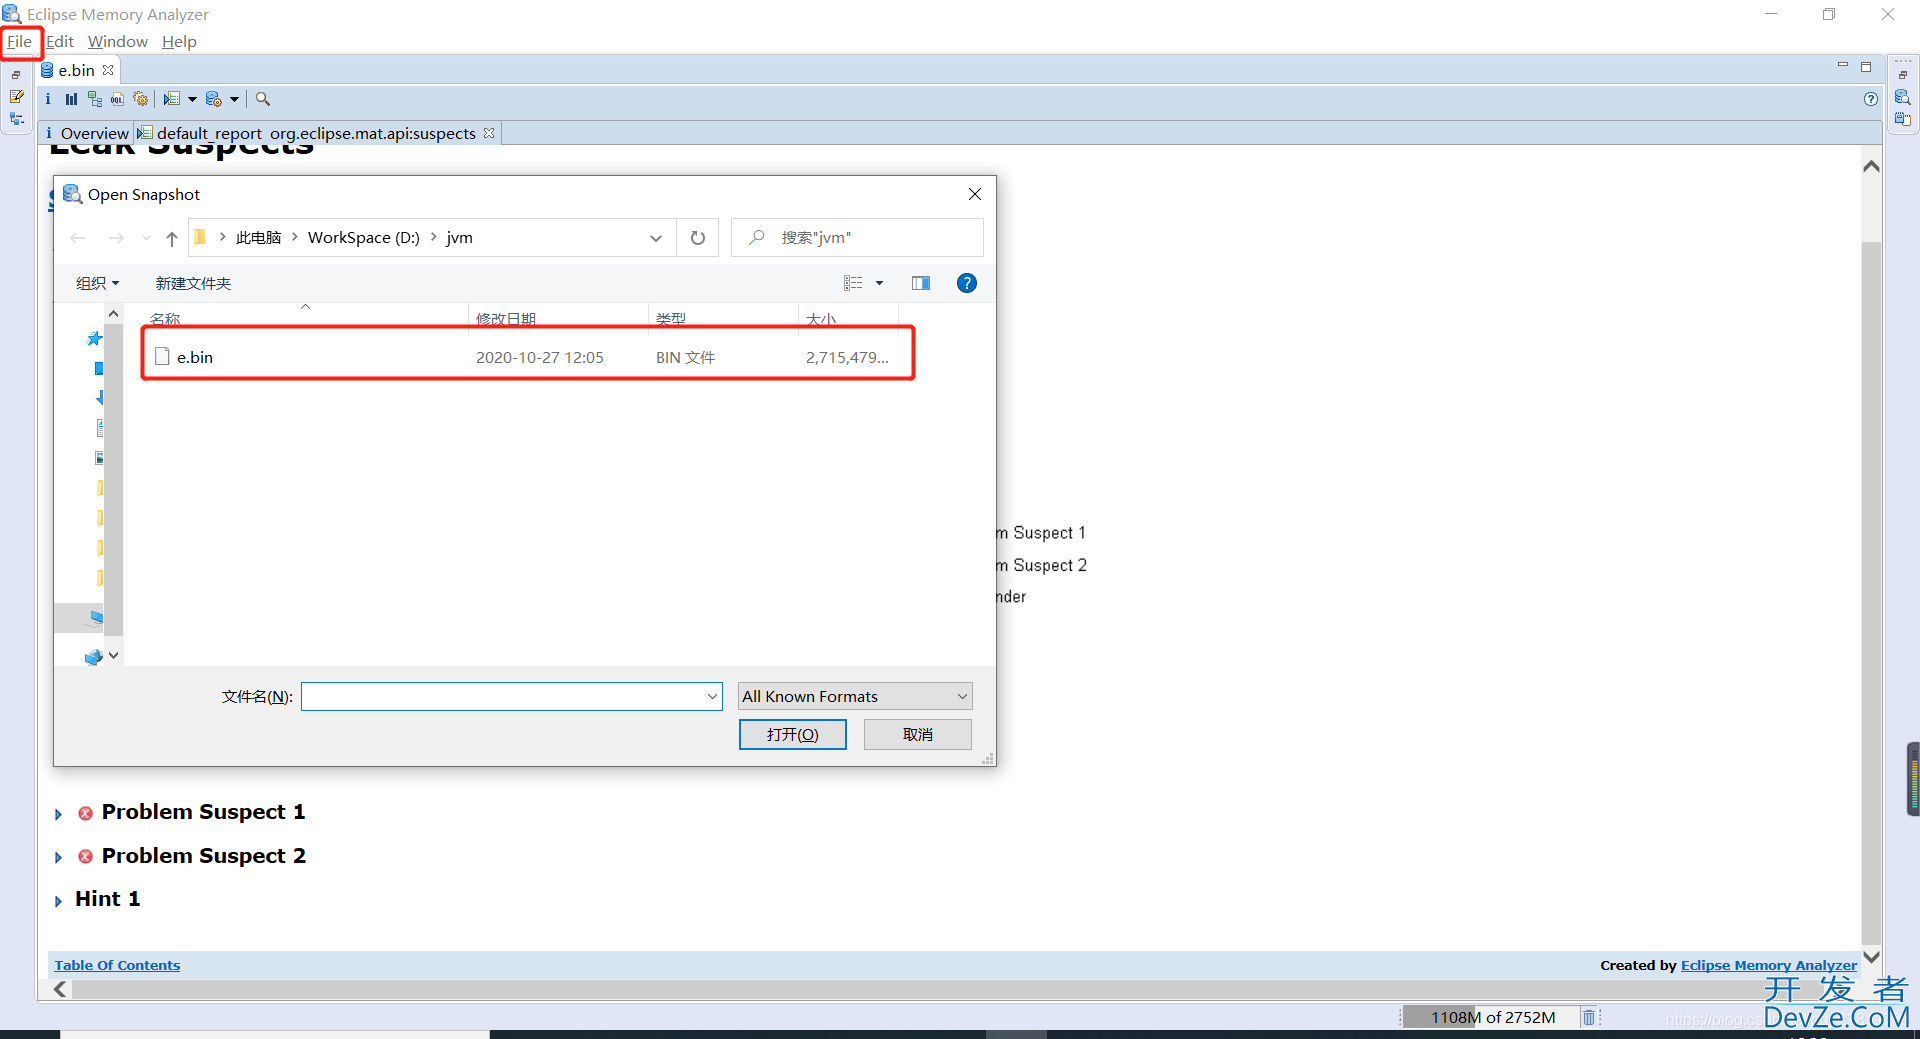Click the 取消 Cancel button
The width and height of the screenshot is (1920, 1039).
pyautogui.click(x=918, y=734)
